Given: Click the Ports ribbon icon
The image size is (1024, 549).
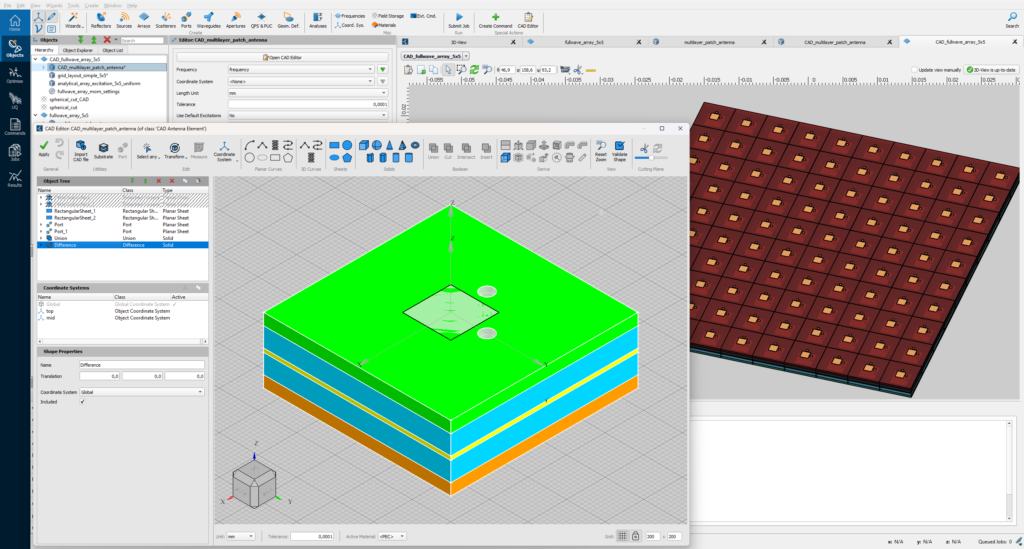Looking at the screenshot, I should [x=186, y=20].
